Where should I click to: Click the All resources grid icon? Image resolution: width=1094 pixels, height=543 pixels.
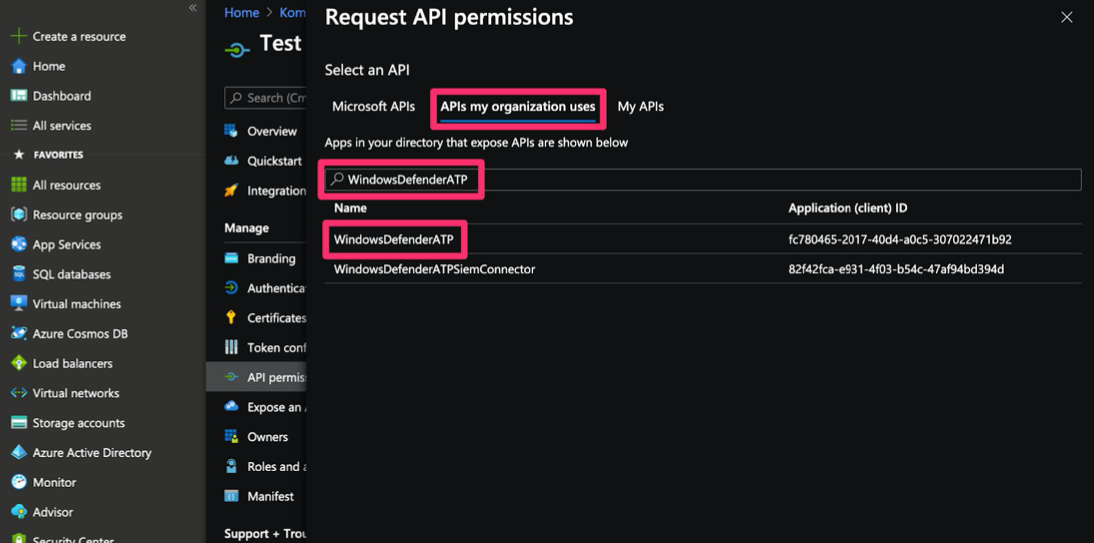coord(19,185)
